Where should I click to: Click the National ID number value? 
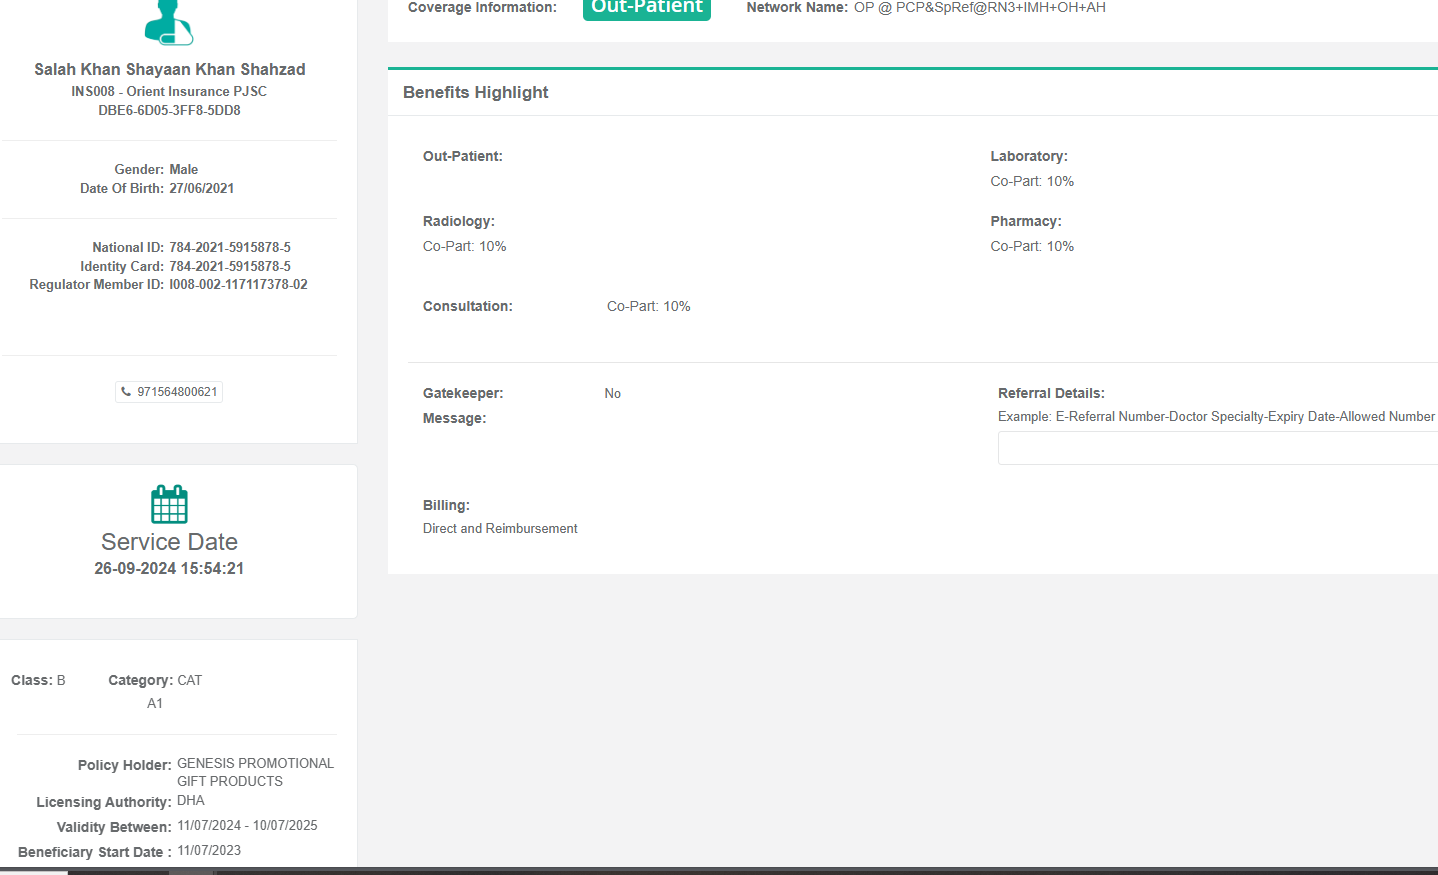pos(230,247)
